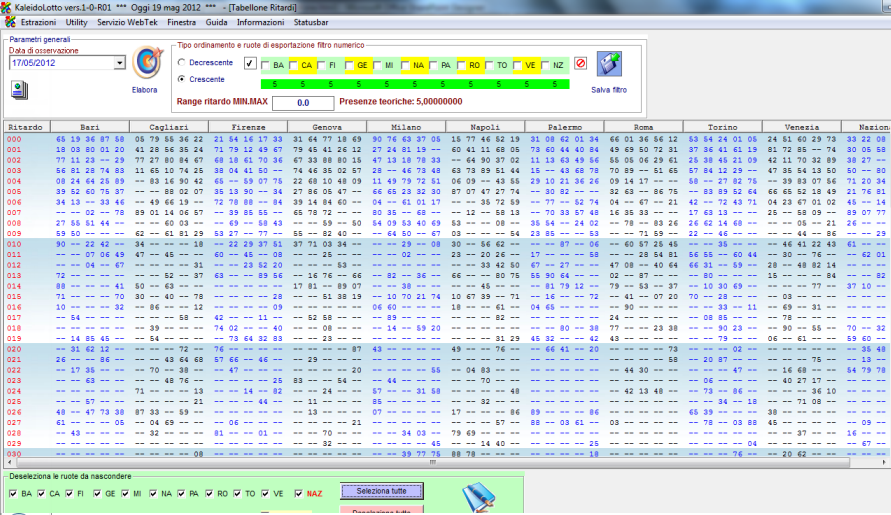
Task: Tick the RO export filter checkbox
Action: (461, 65)
